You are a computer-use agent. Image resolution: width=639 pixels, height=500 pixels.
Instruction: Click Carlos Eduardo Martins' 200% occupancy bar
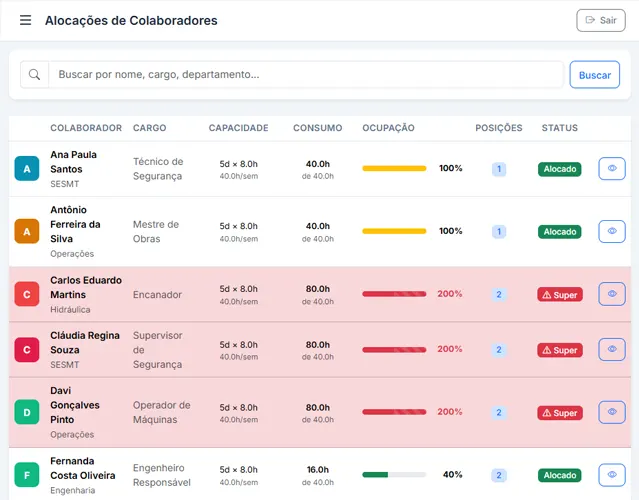tap(394, 294)
